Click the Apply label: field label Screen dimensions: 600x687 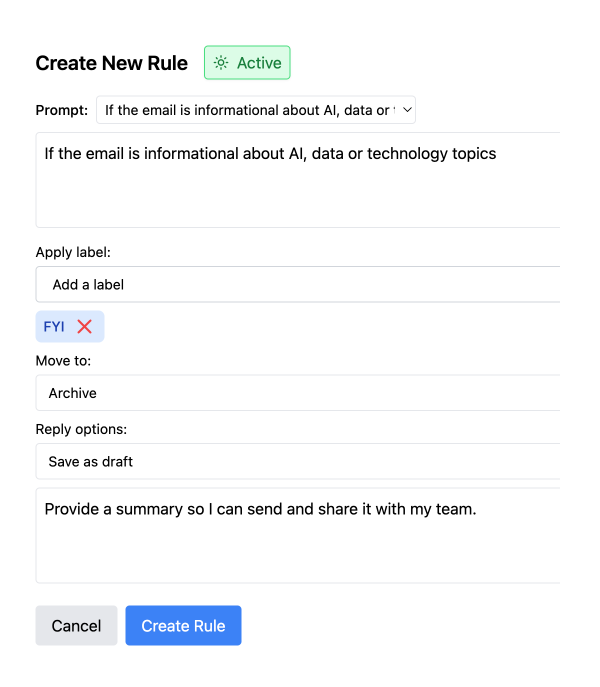[73, 252]
